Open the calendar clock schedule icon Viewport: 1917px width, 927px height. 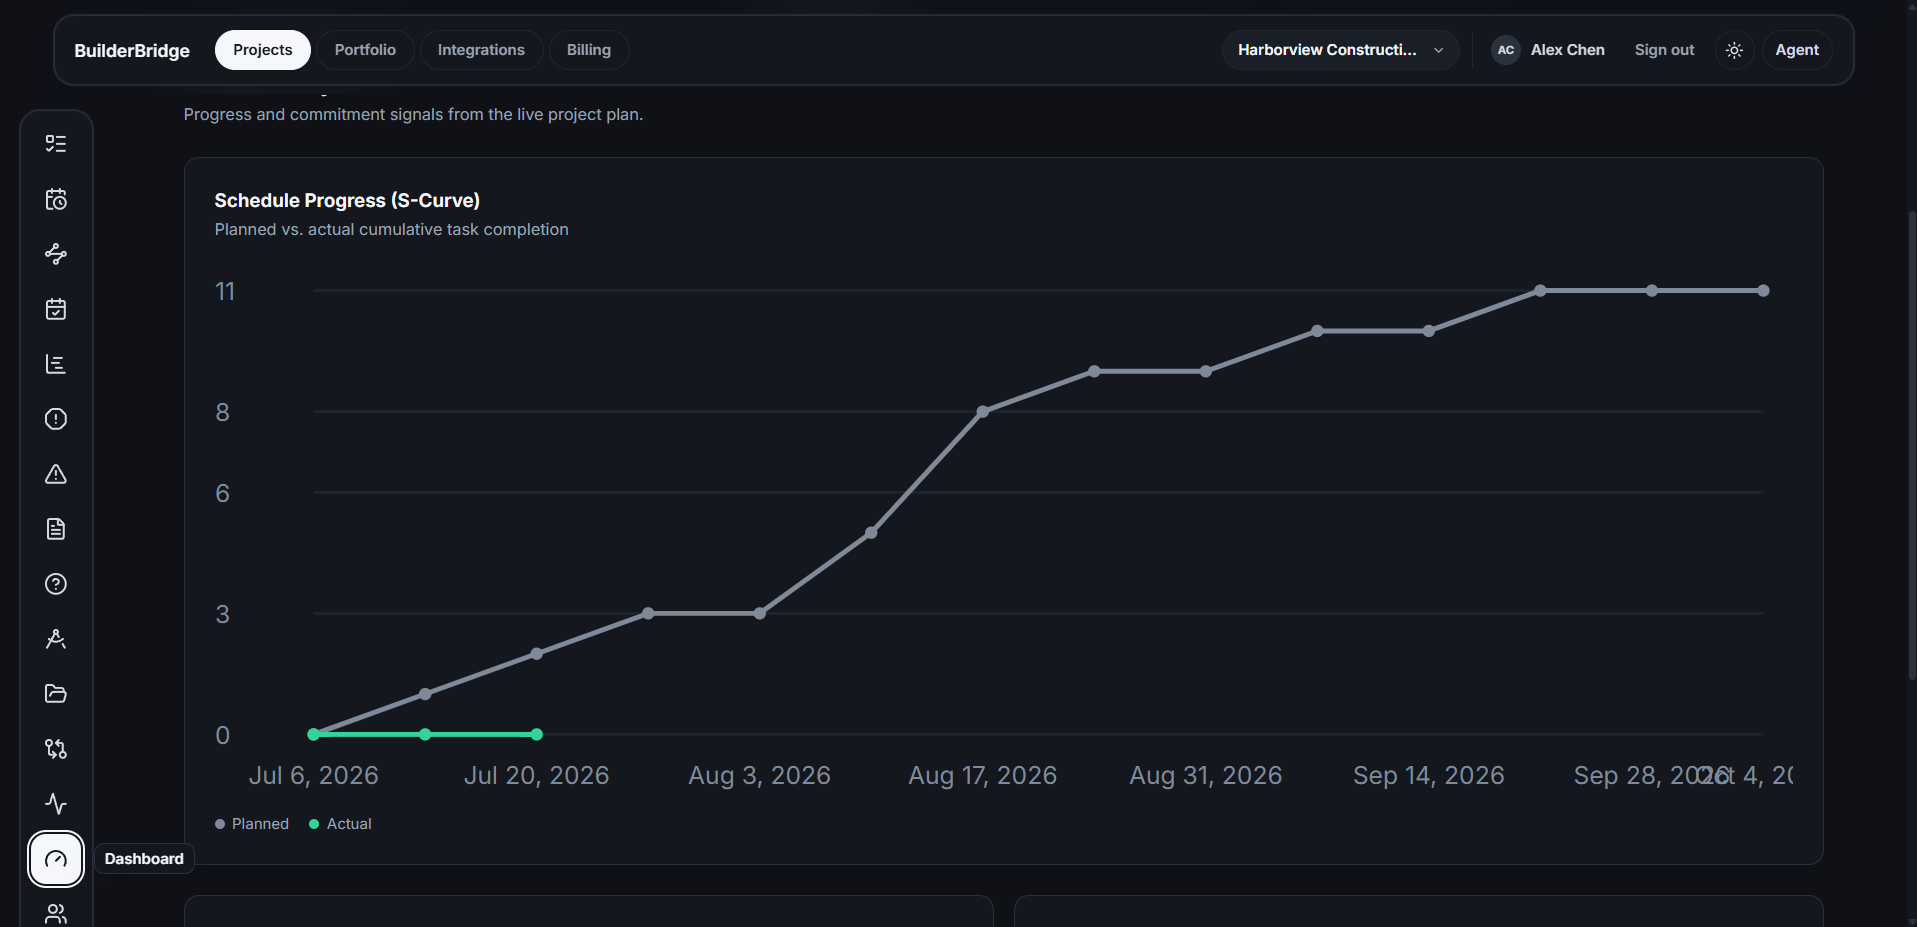click(x=56, y=199)
